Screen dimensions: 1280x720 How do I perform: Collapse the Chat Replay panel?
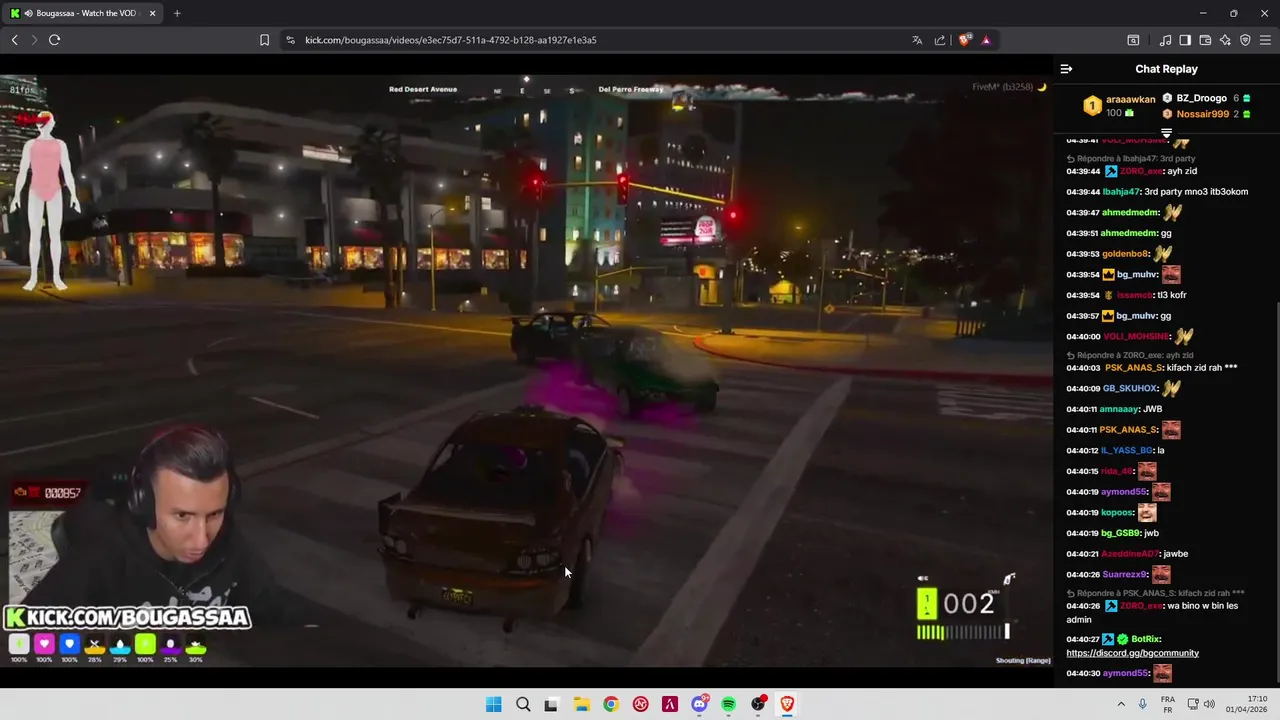[1066, 69]
